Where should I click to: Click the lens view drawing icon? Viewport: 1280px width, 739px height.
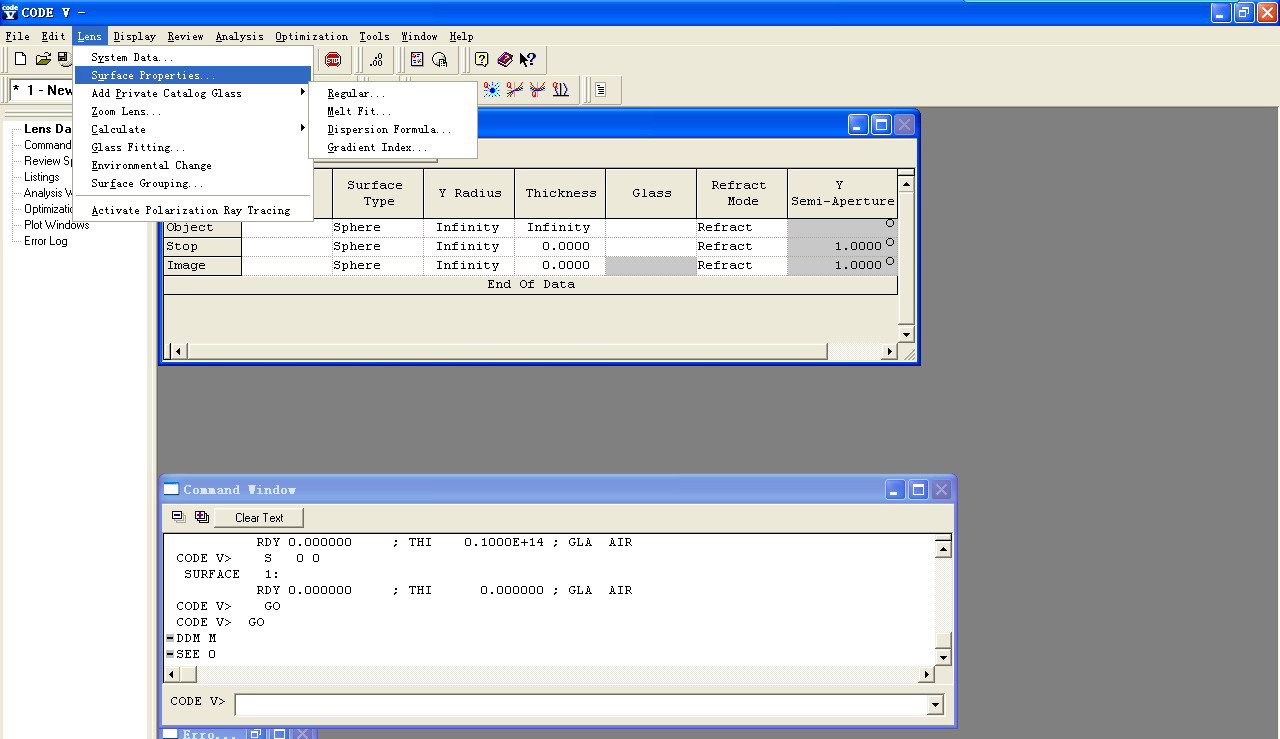tap(560, 90)
